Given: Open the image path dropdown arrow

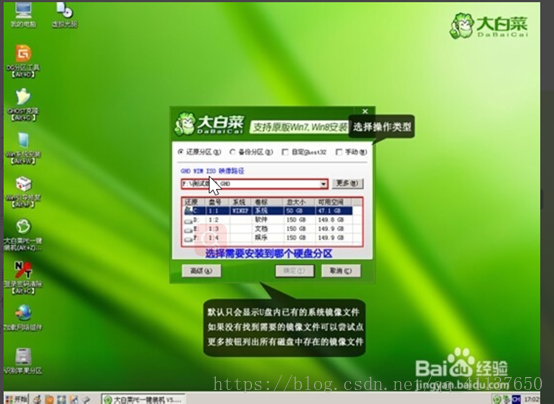Looking at the screenshot, I should tap(323, 184).
